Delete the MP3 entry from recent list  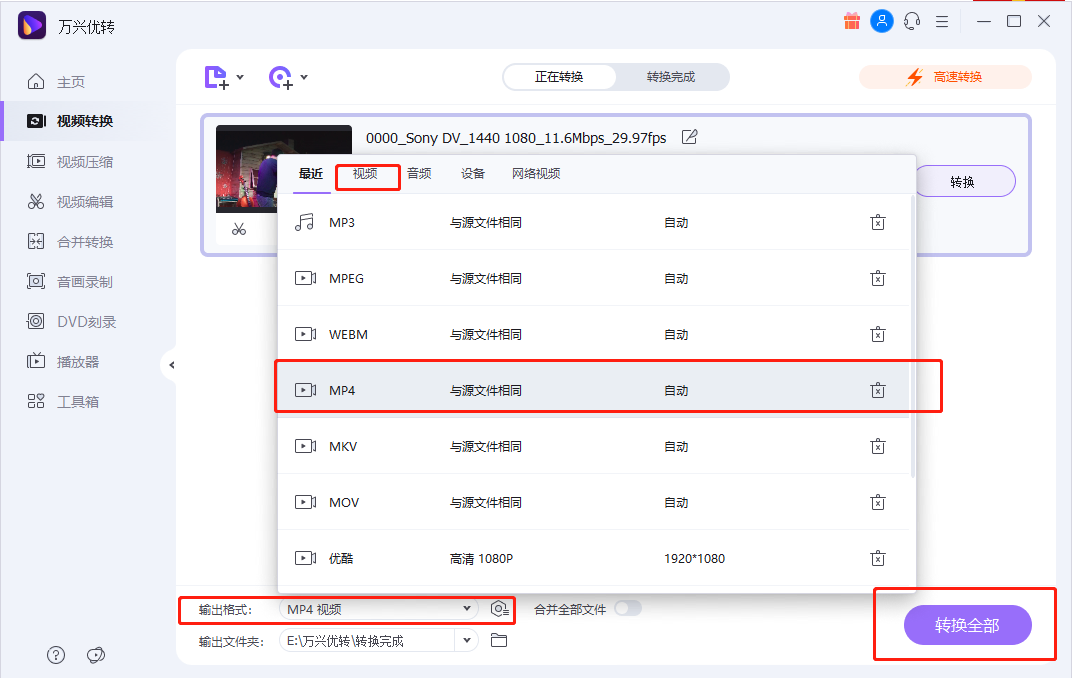tap(877, 222)
